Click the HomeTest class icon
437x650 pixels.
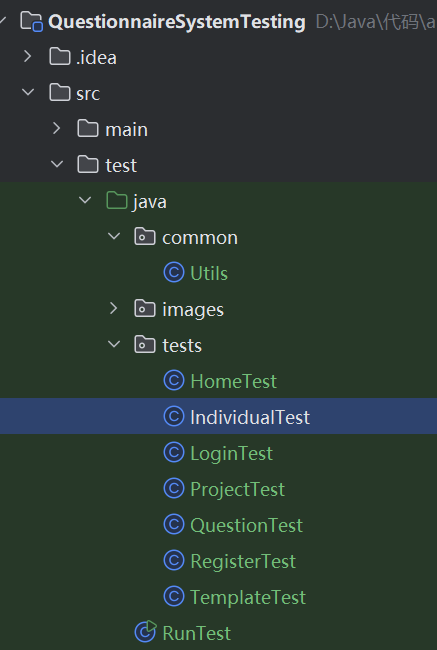[x=174, y=381]
